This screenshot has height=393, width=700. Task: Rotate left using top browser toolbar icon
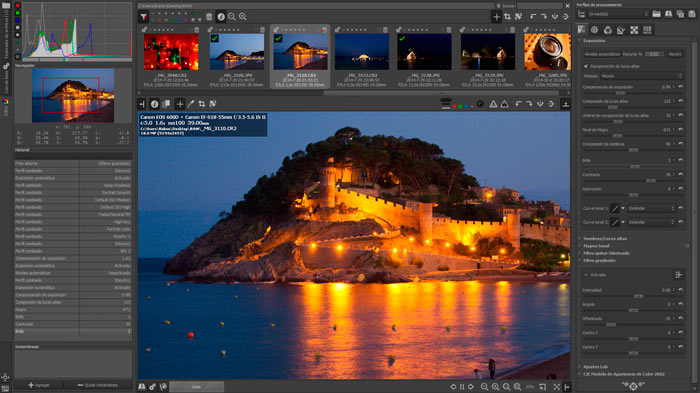click(533, 17)
